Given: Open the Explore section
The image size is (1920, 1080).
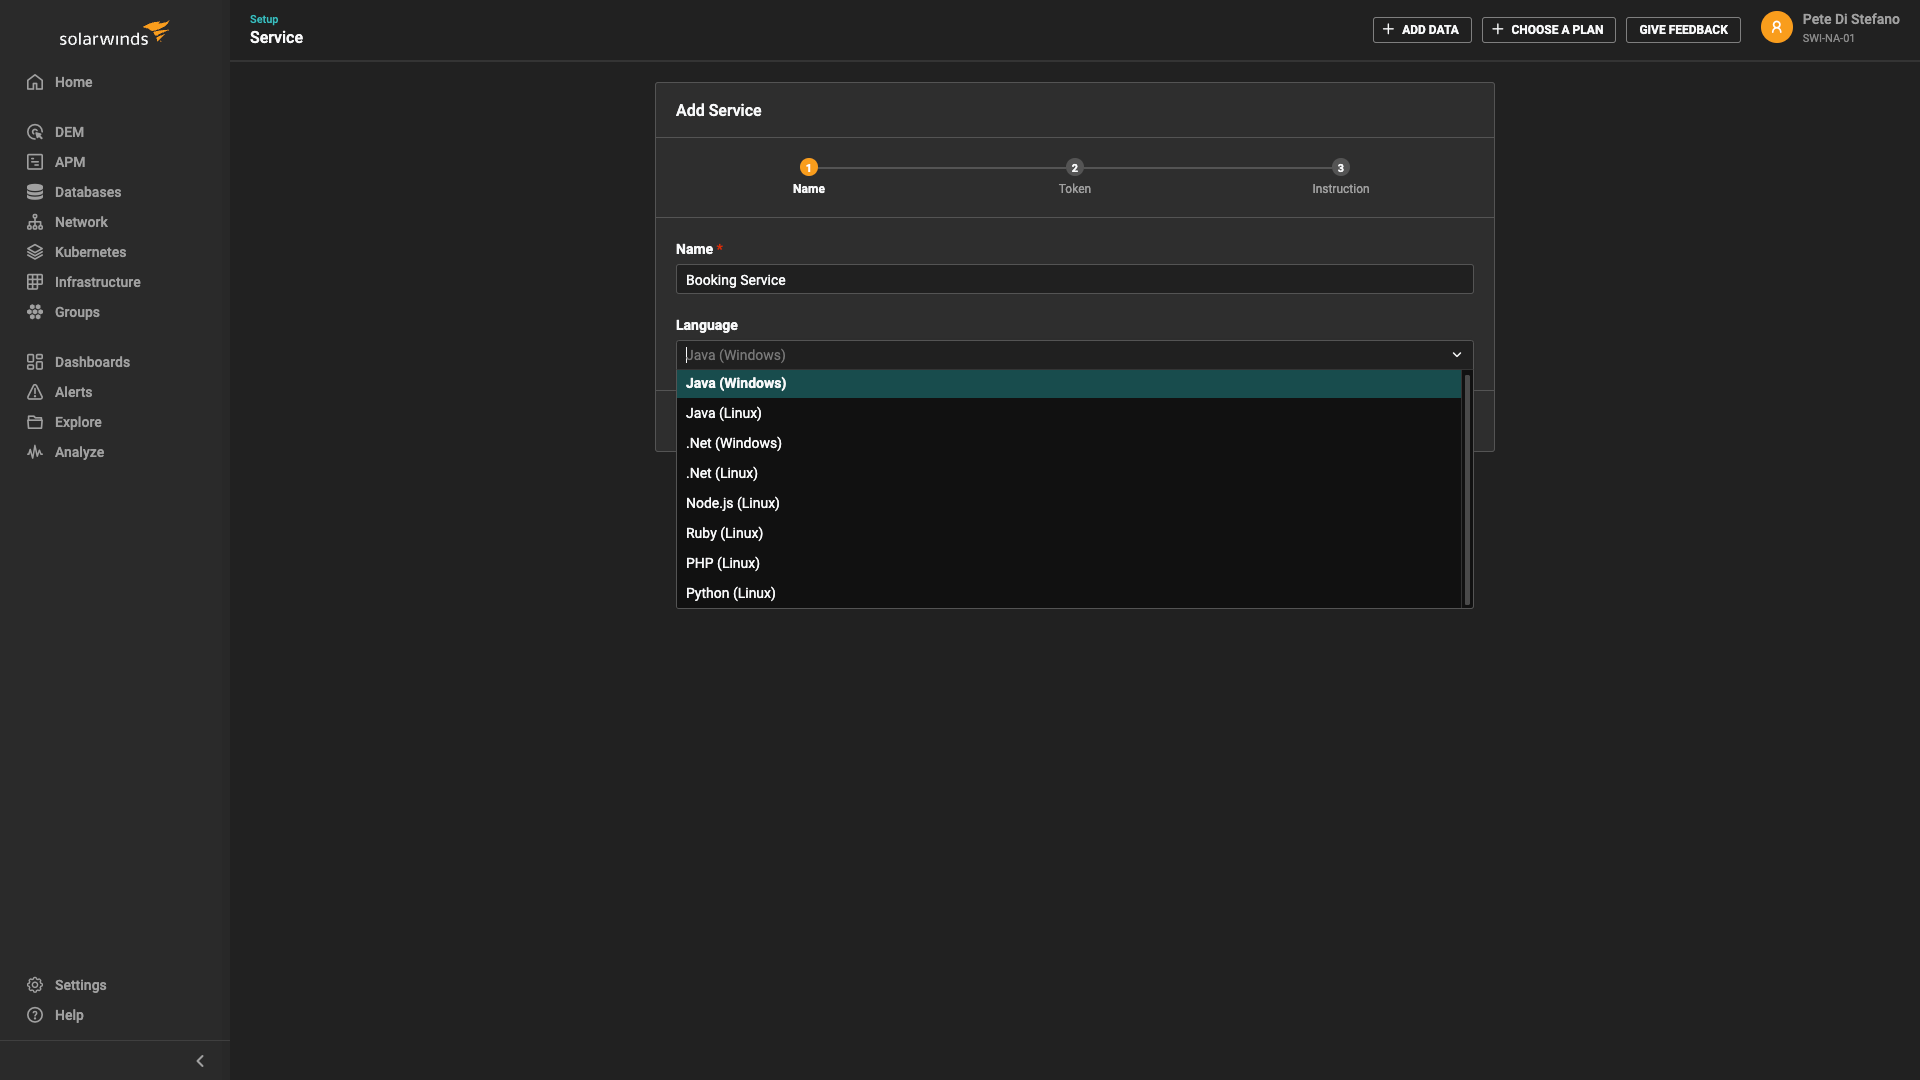Looking at the screenshot, I should [x=36, y=422].
